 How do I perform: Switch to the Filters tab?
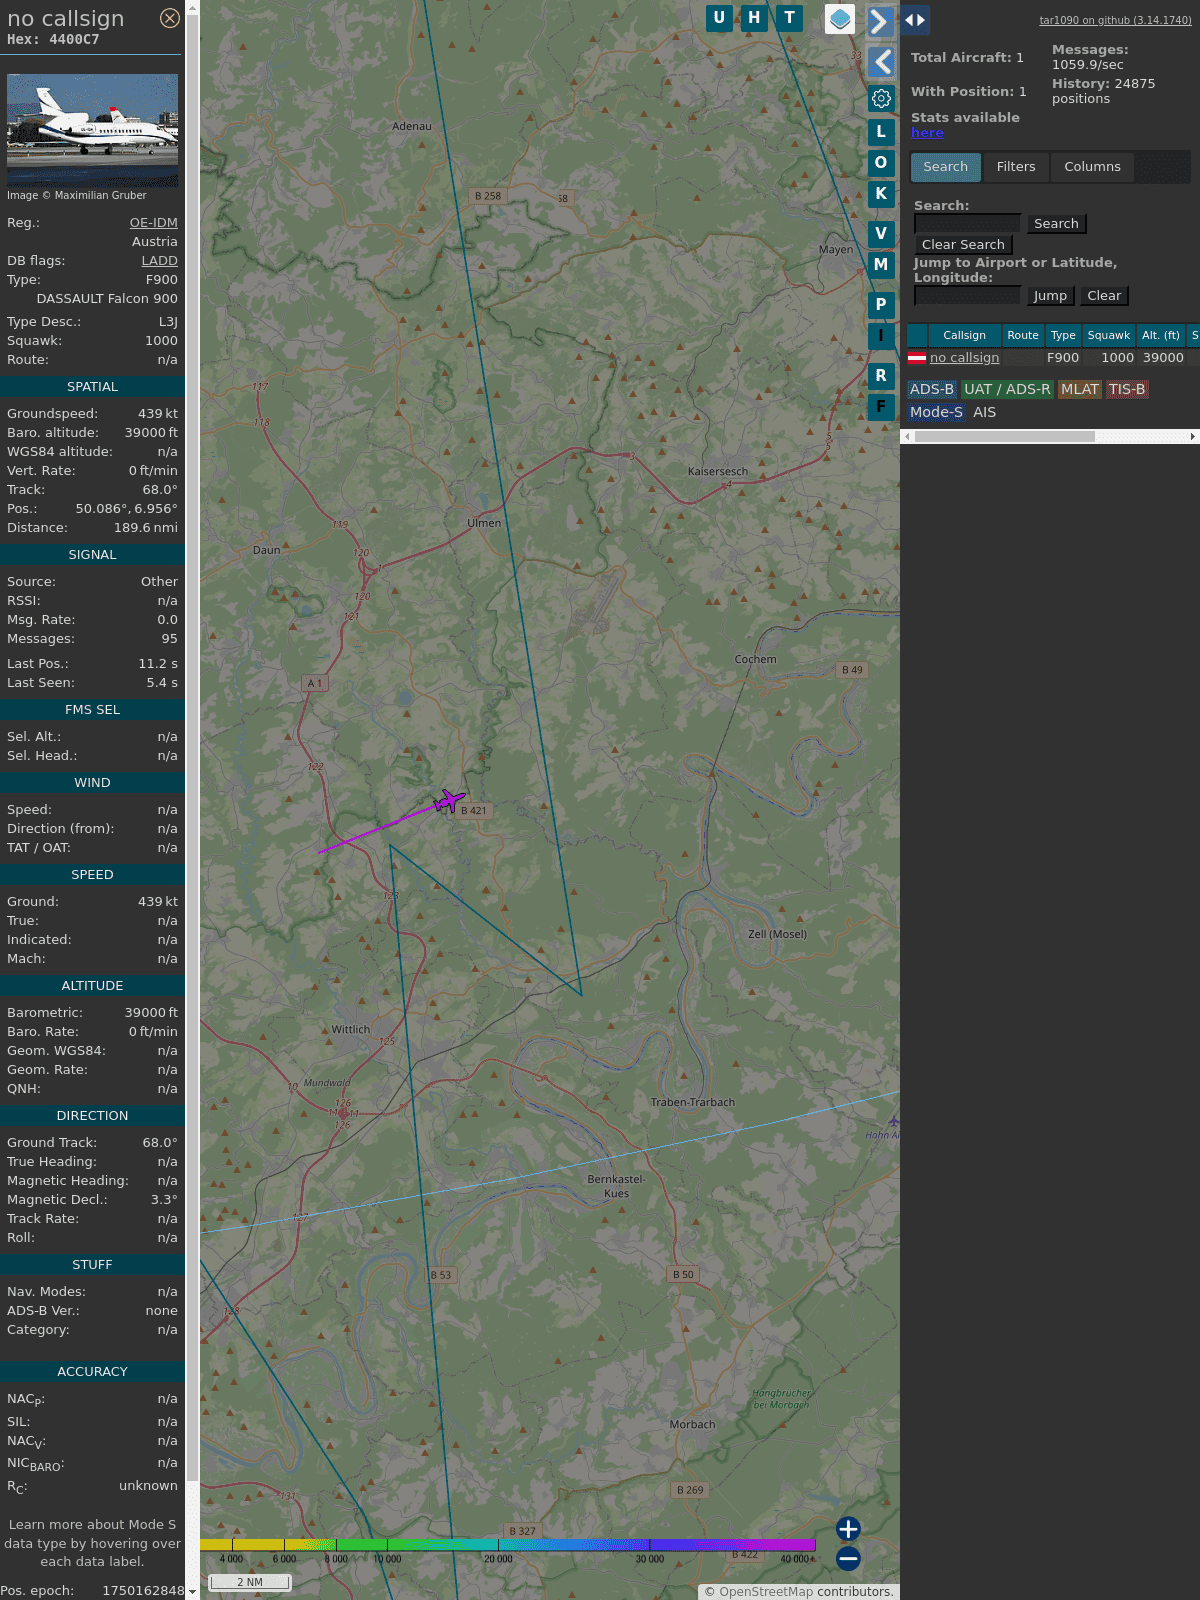[1016, 167]
